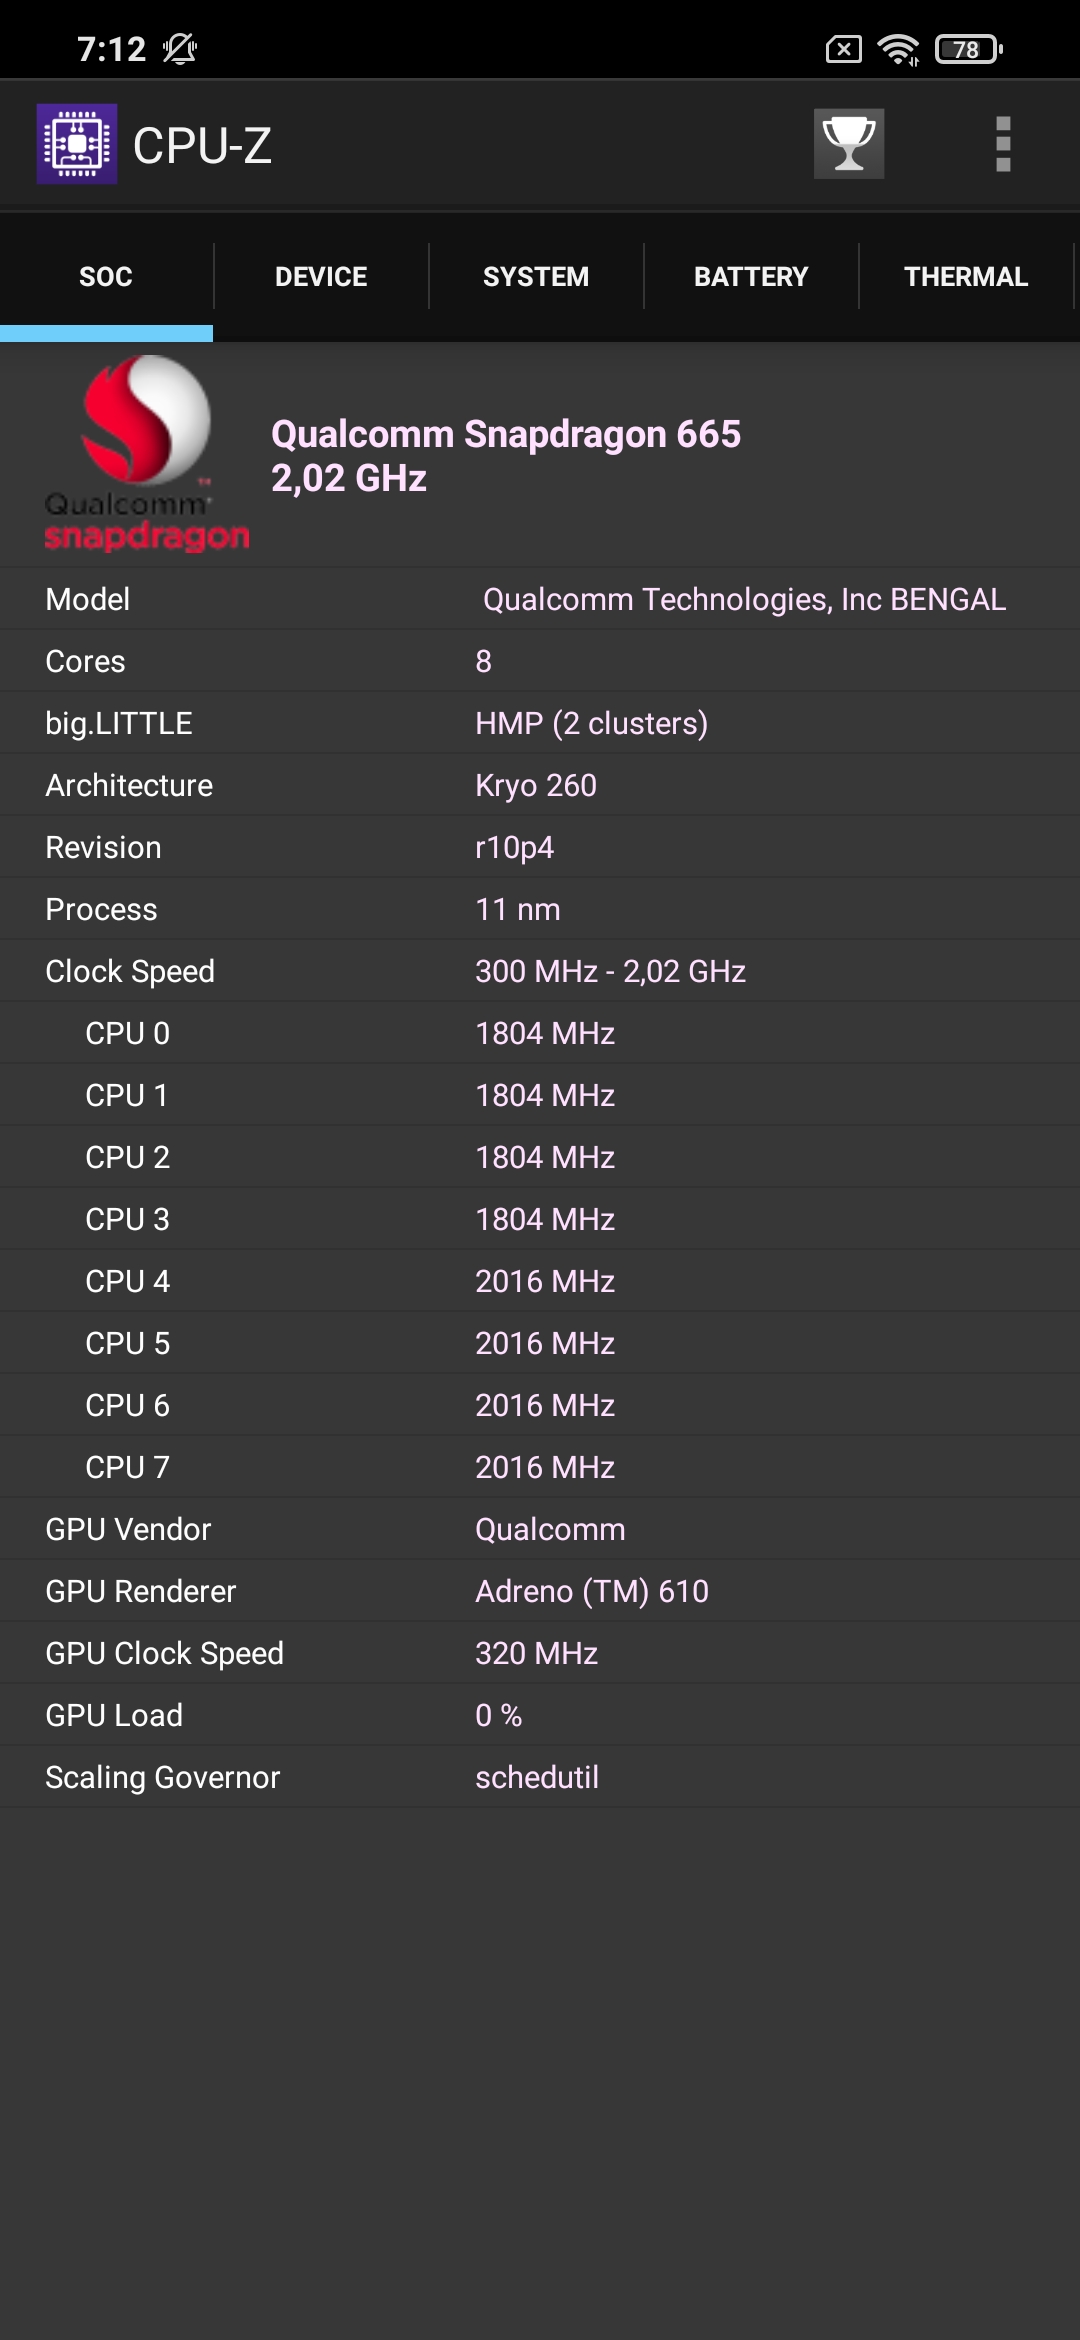Tap the Architecture Kryo 260 row

540,785
